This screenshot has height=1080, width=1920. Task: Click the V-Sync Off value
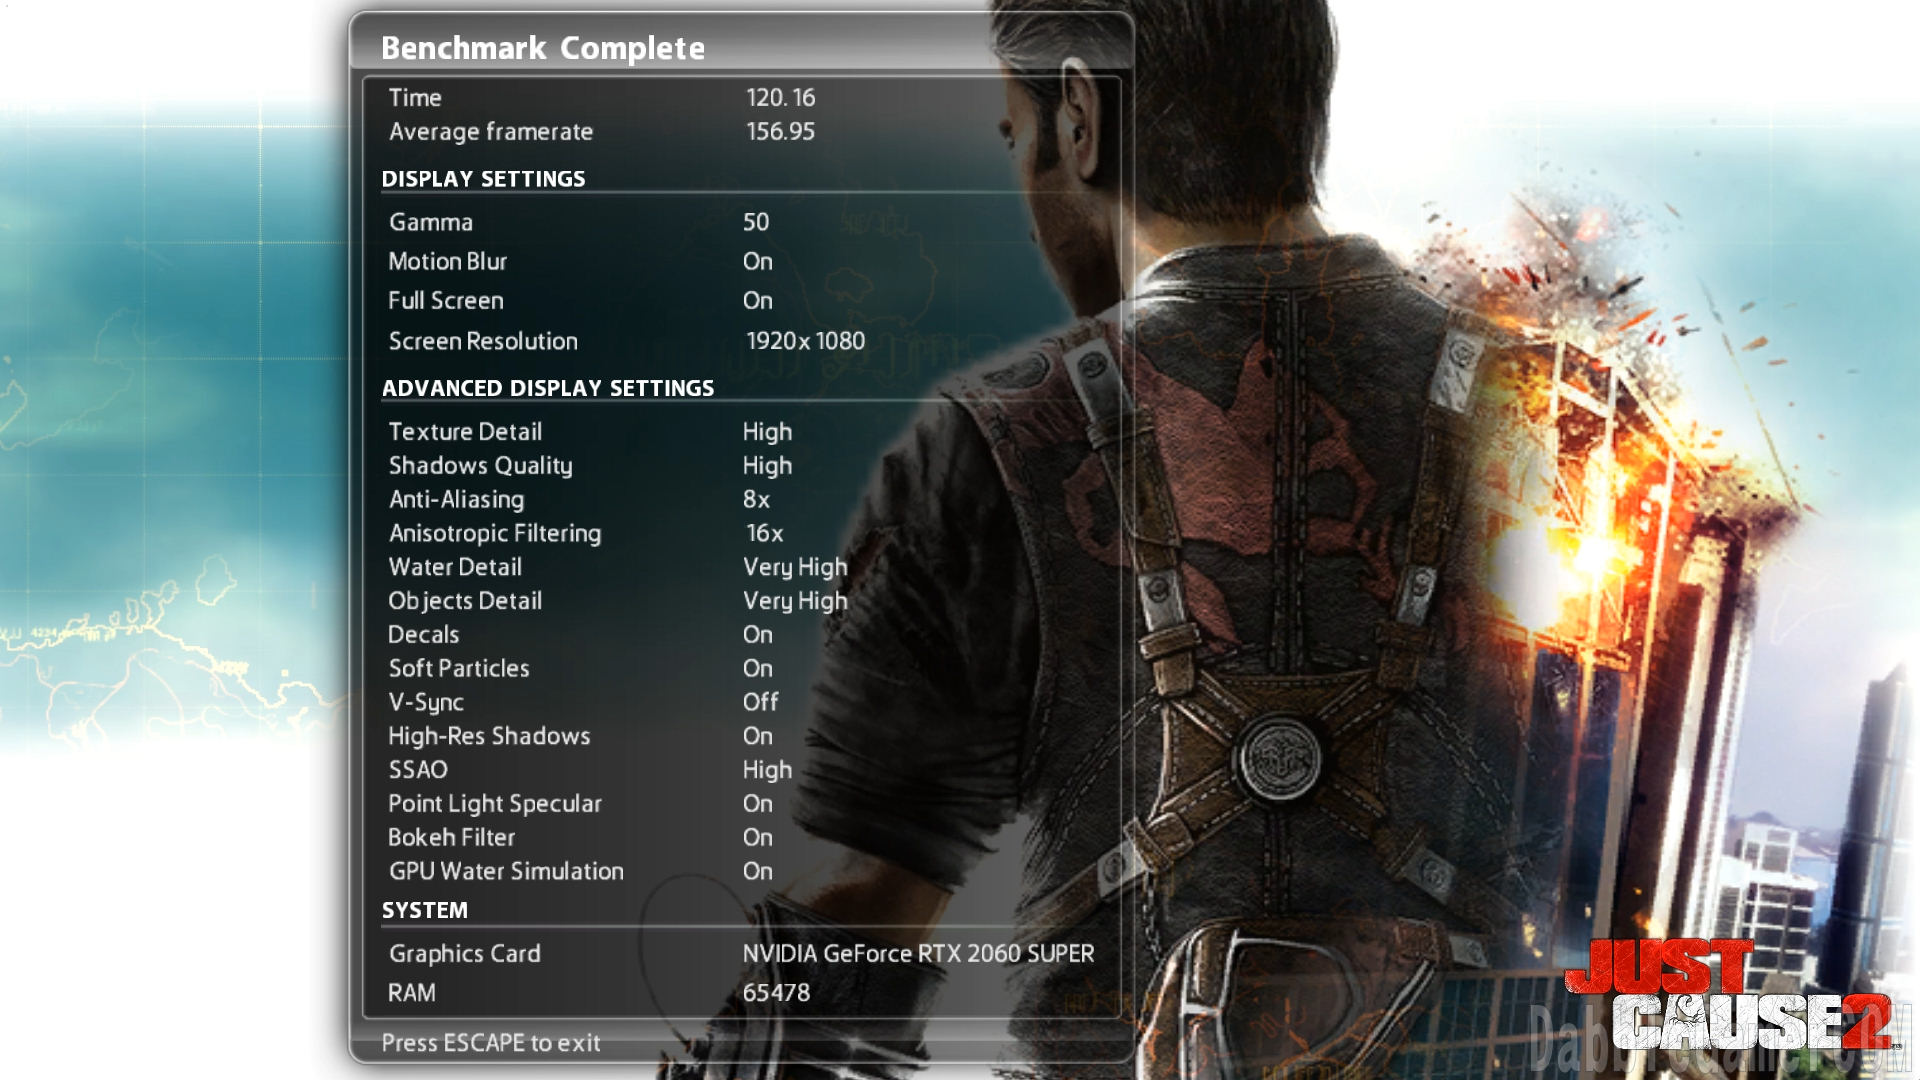click(x=760, y=702)
